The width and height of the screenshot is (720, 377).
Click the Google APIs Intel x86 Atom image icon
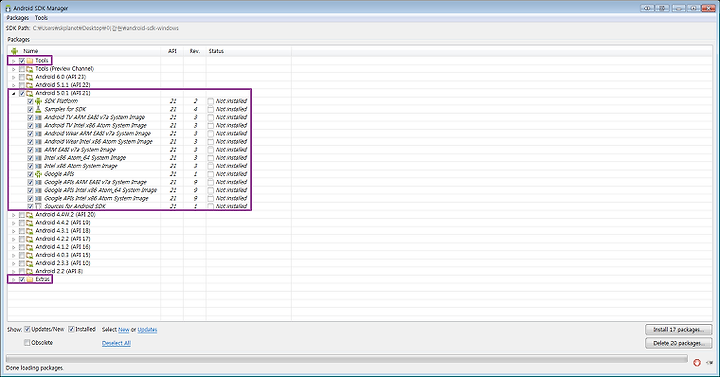pos(39,198)
